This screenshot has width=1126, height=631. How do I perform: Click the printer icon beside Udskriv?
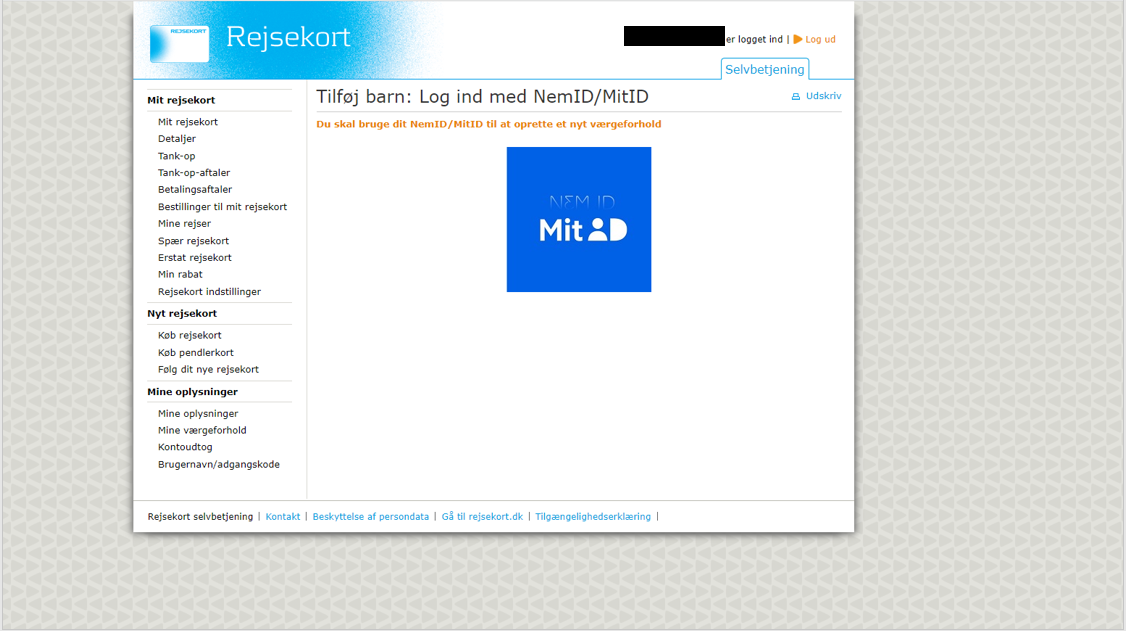coord(796,97)
